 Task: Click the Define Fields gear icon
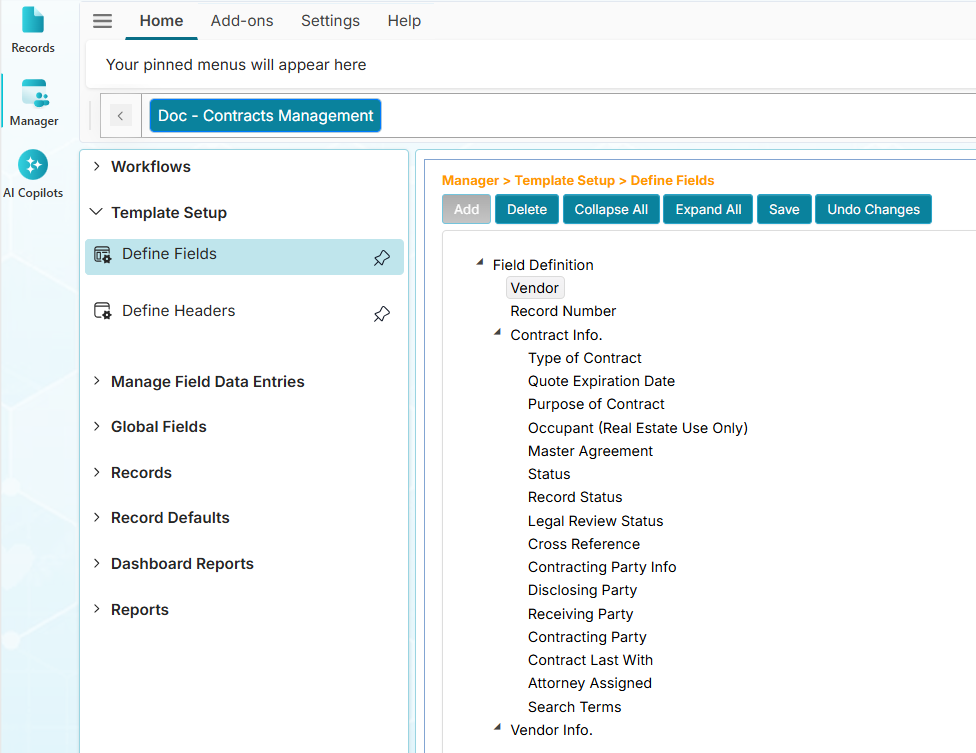pos(103,256)
